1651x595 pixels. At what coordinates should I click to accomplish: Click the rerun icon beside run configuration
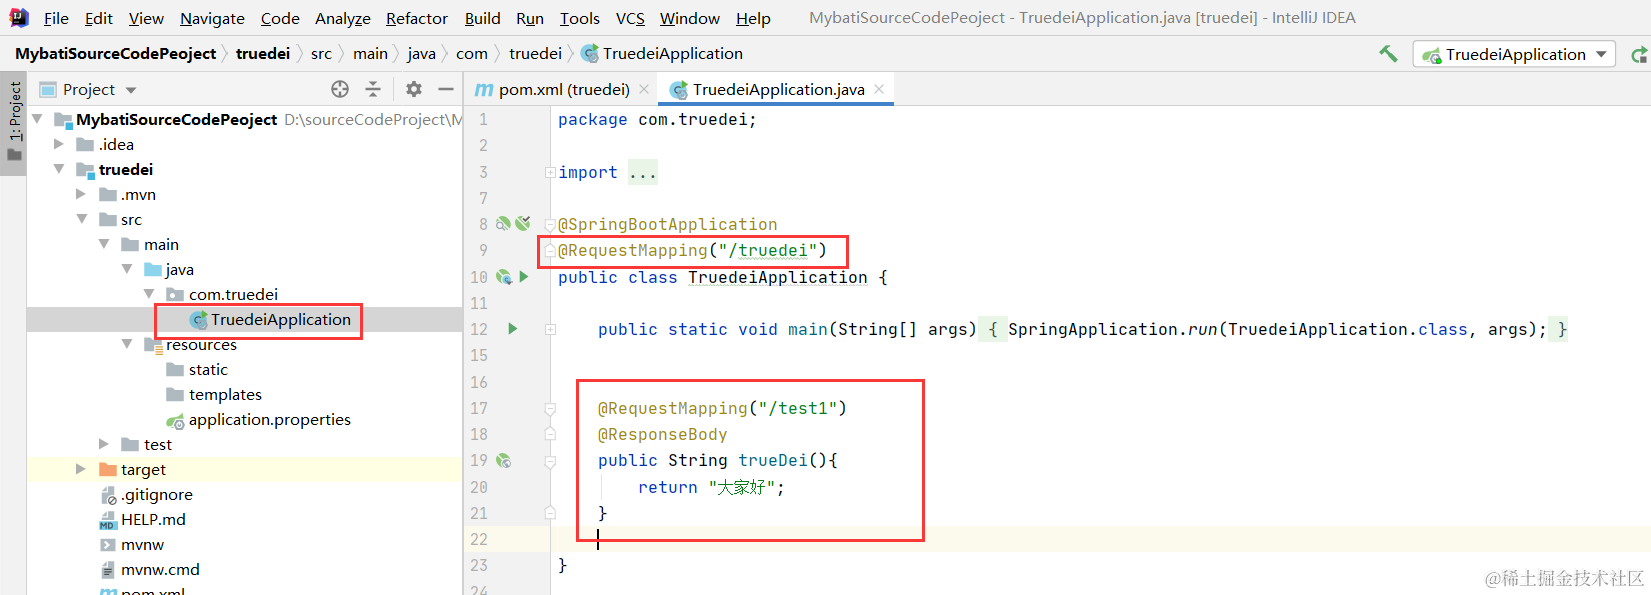click(1639, 55)
